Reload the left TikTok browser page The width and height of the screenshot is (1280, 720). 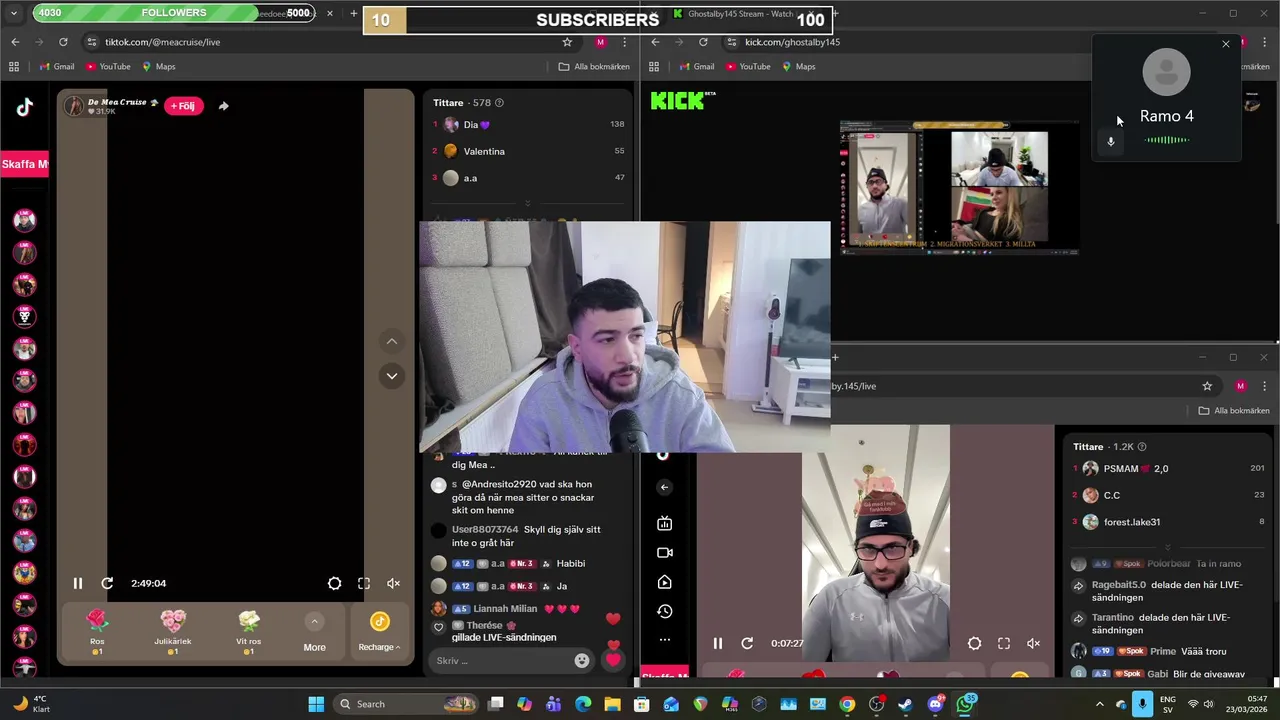(x=63, y=42)
